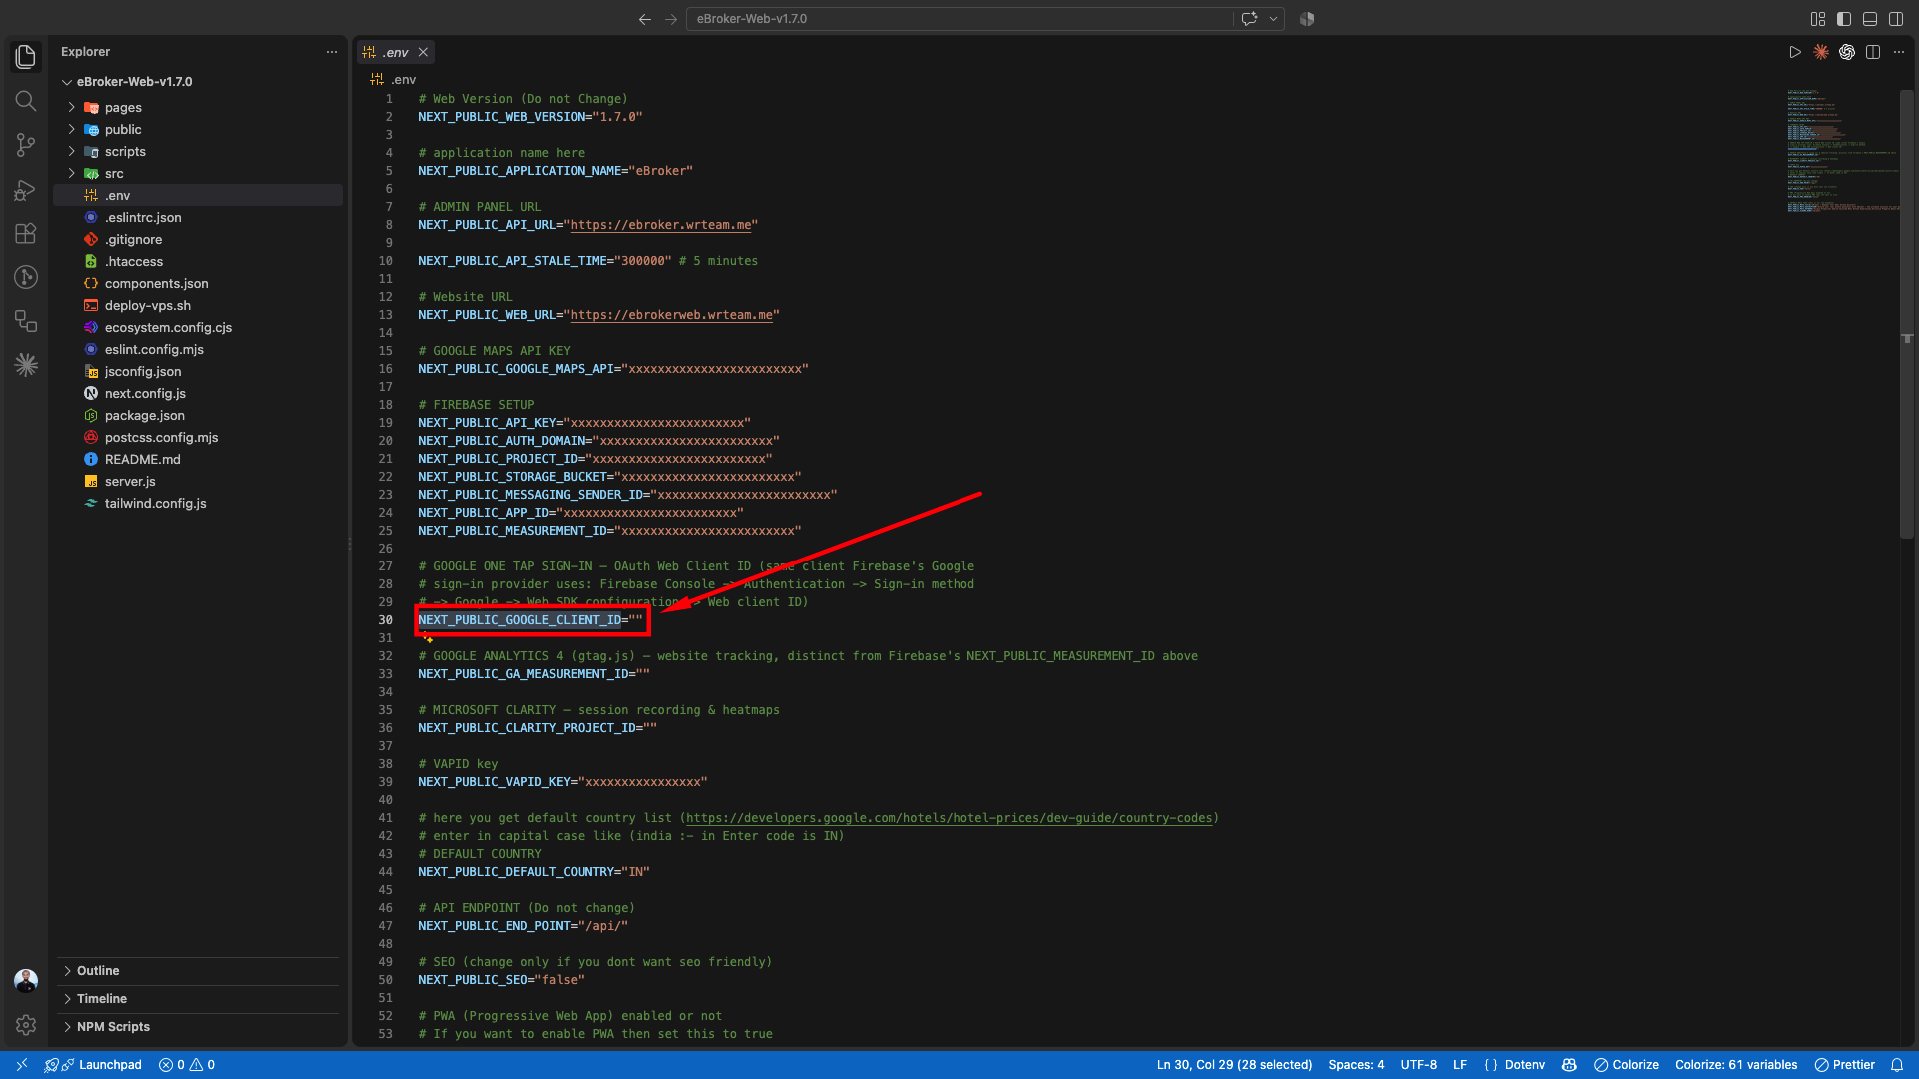Open the ebroker.wrteam.me API URL link
Screen dimensions: 1919x1079
(661, 225)
